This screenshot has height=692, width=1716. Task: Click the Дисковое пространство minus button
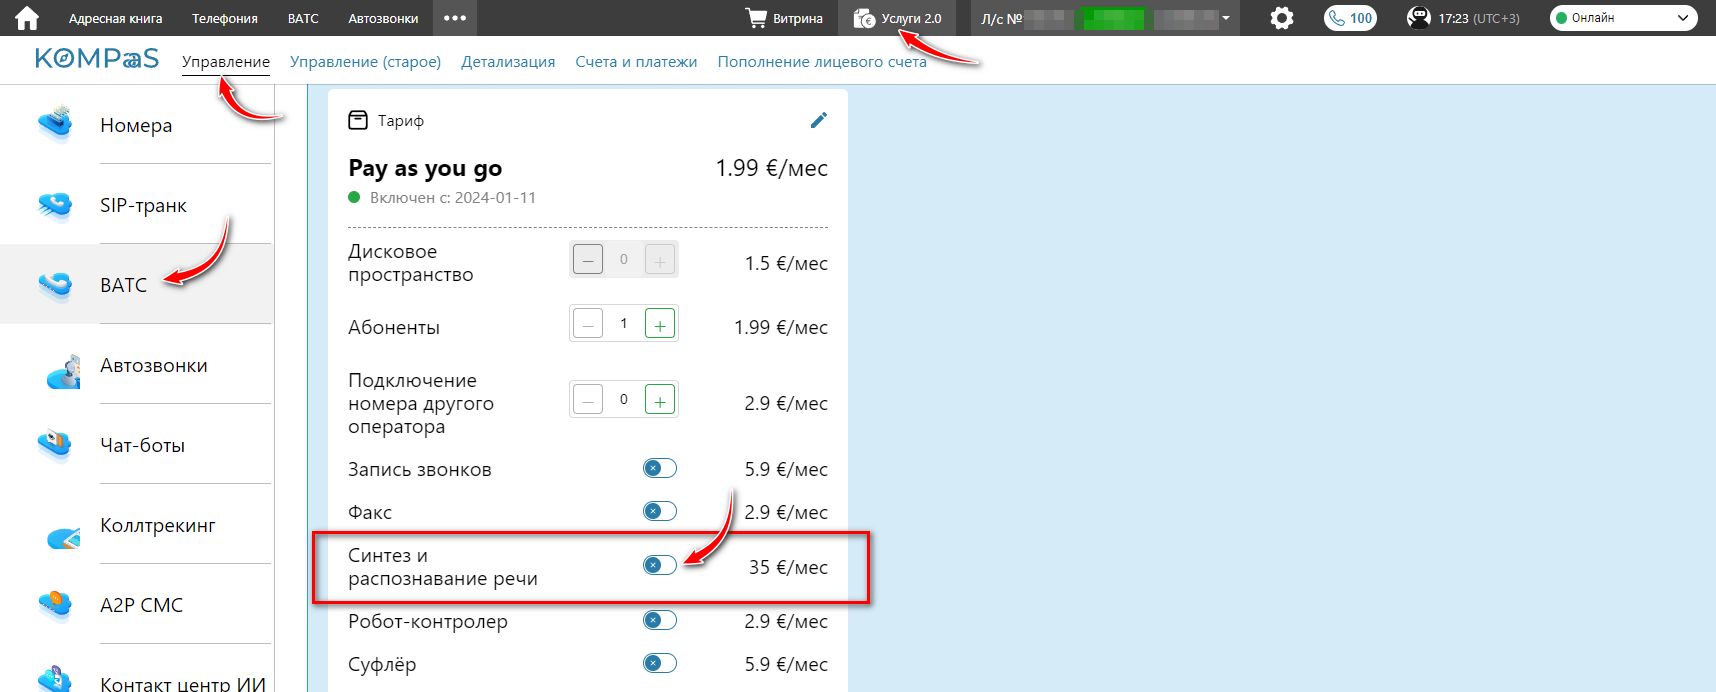point(588,260)
